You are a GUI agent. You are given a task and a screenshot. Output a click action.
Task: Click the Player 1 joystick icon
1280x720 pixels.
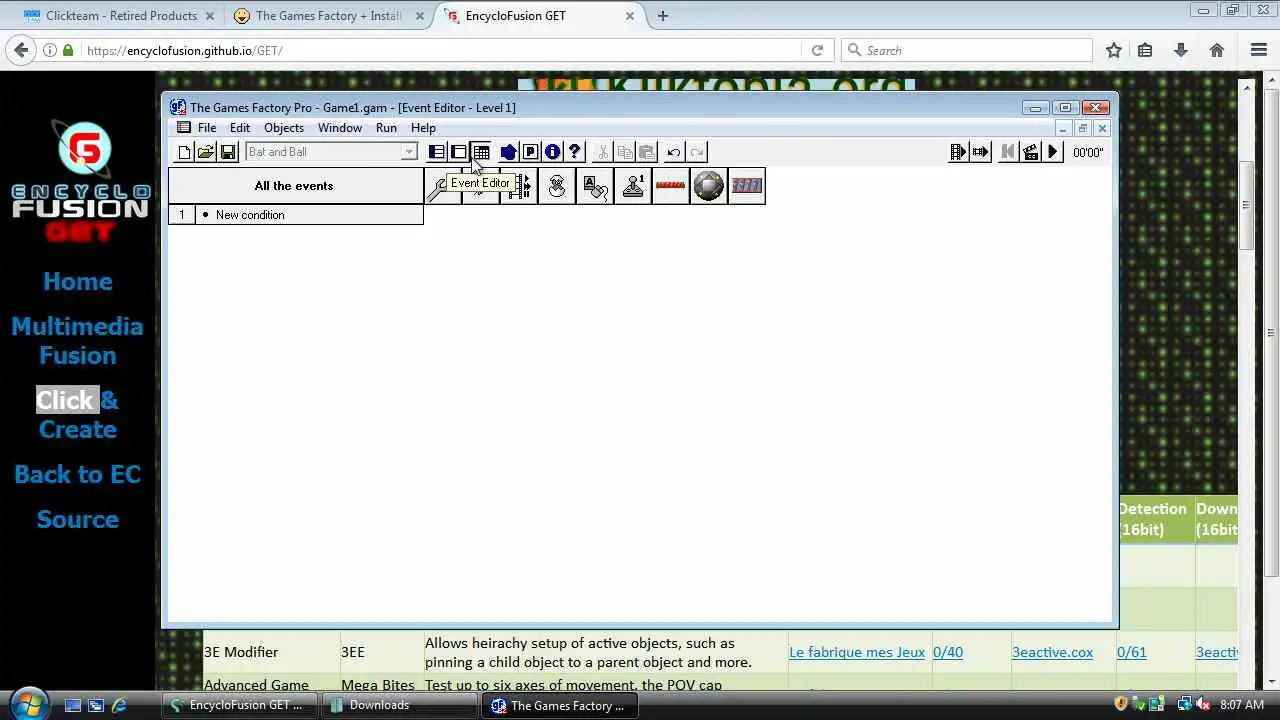633,186
